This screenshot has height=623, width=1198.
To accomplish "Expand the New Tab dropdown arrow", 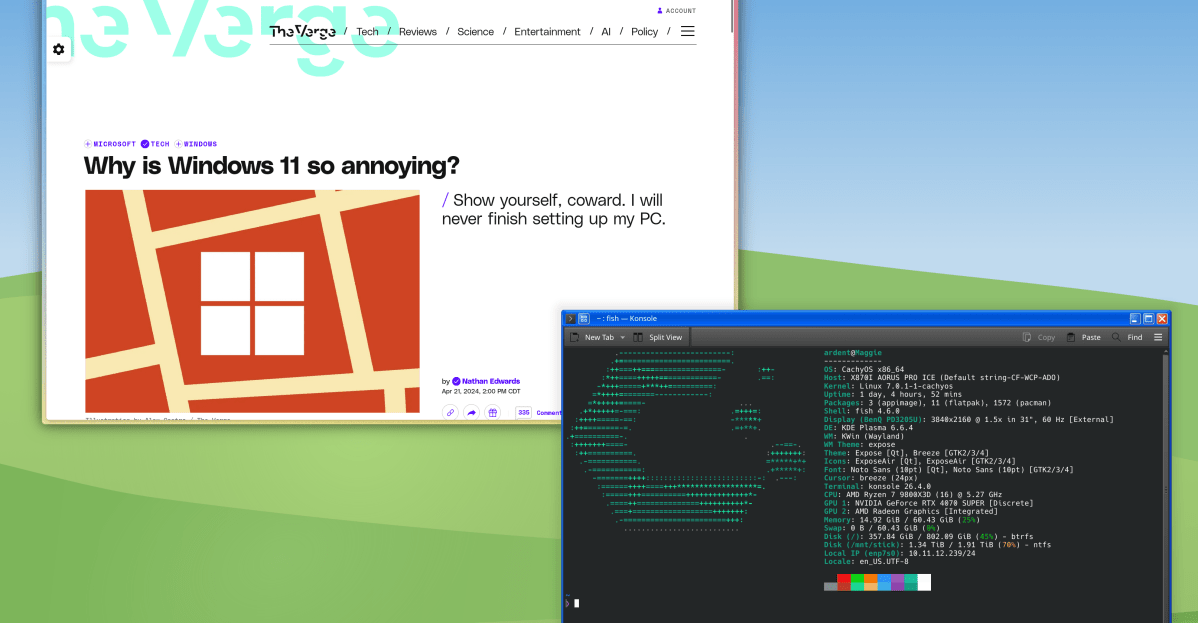I will pyautogui.click(x=621, y=337).
